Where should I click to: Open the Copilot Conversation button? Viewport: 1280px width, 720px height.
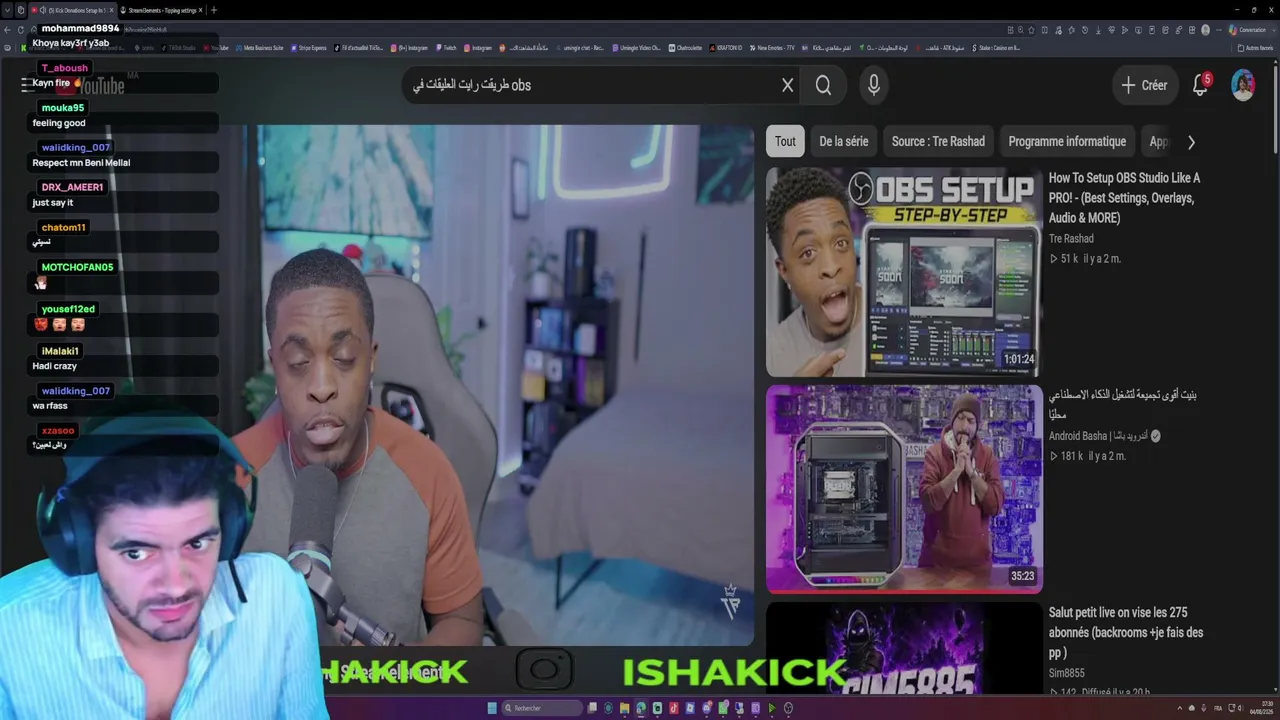(x=1248, y=30)
